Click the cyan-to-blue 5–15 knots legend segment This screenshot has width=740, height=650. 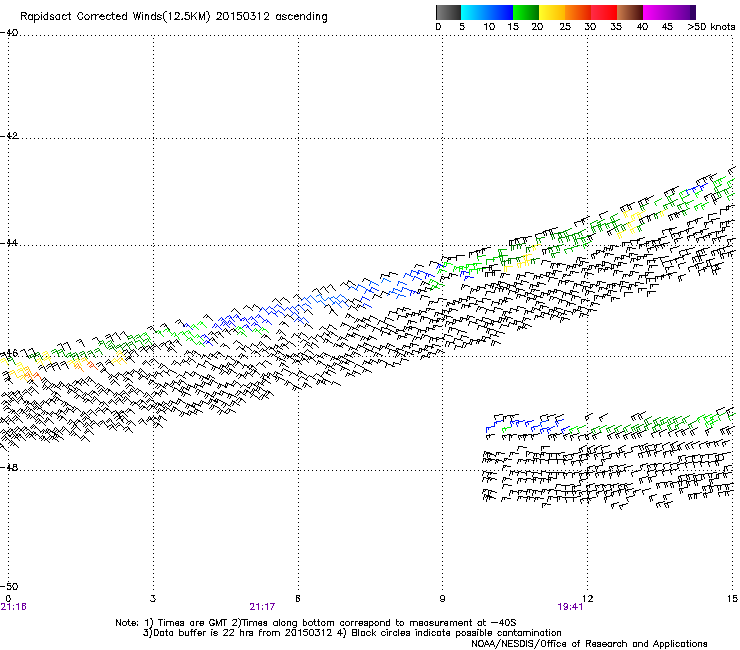[x=487, y=12]
